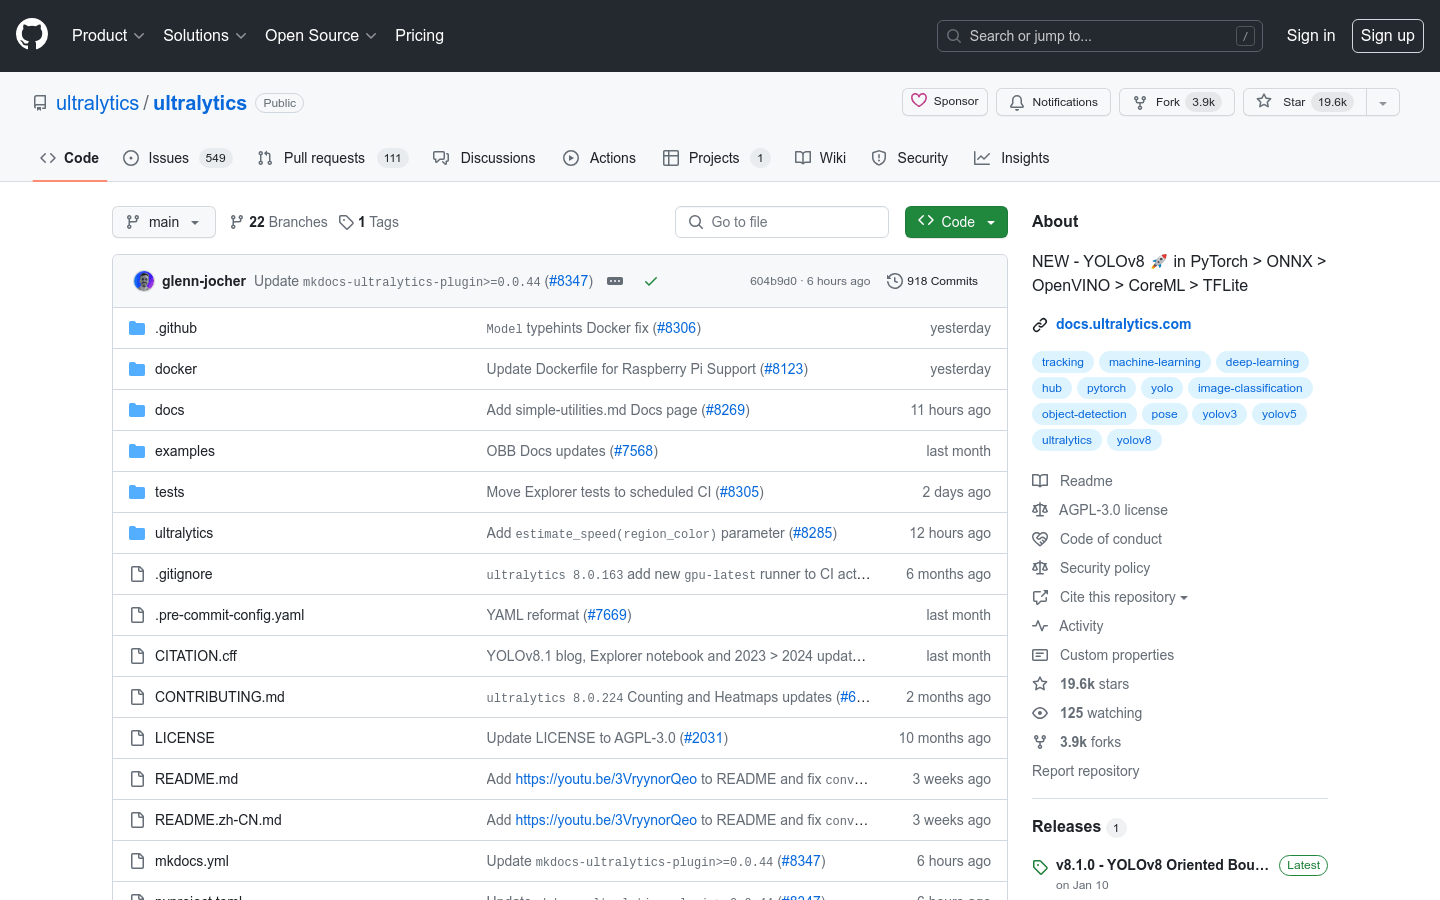The width and height of the screenshot is (1440, 900).
Task: Click the green checkmark commit status
Action: click(651, 281)
